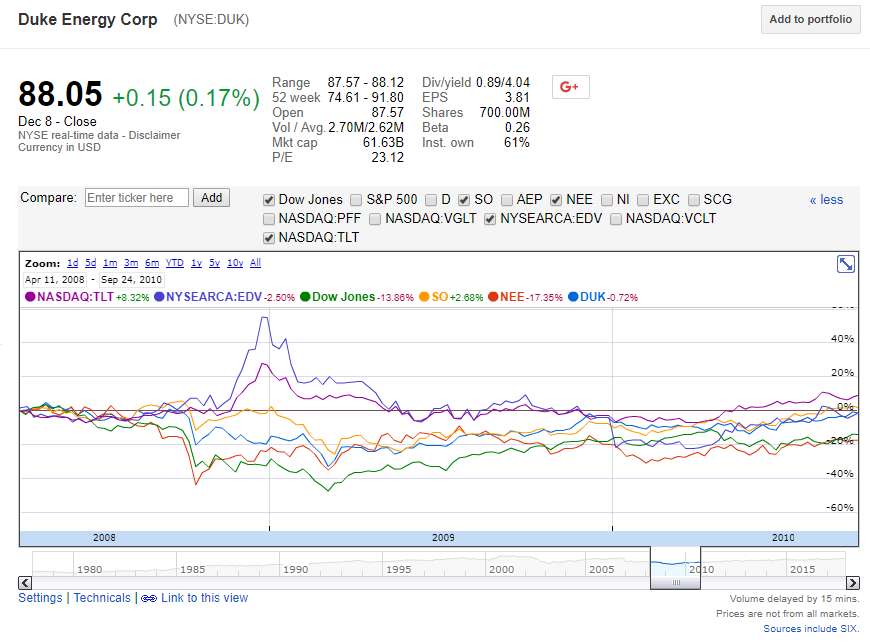Set chart zoom to YTD

coord(175,263)
